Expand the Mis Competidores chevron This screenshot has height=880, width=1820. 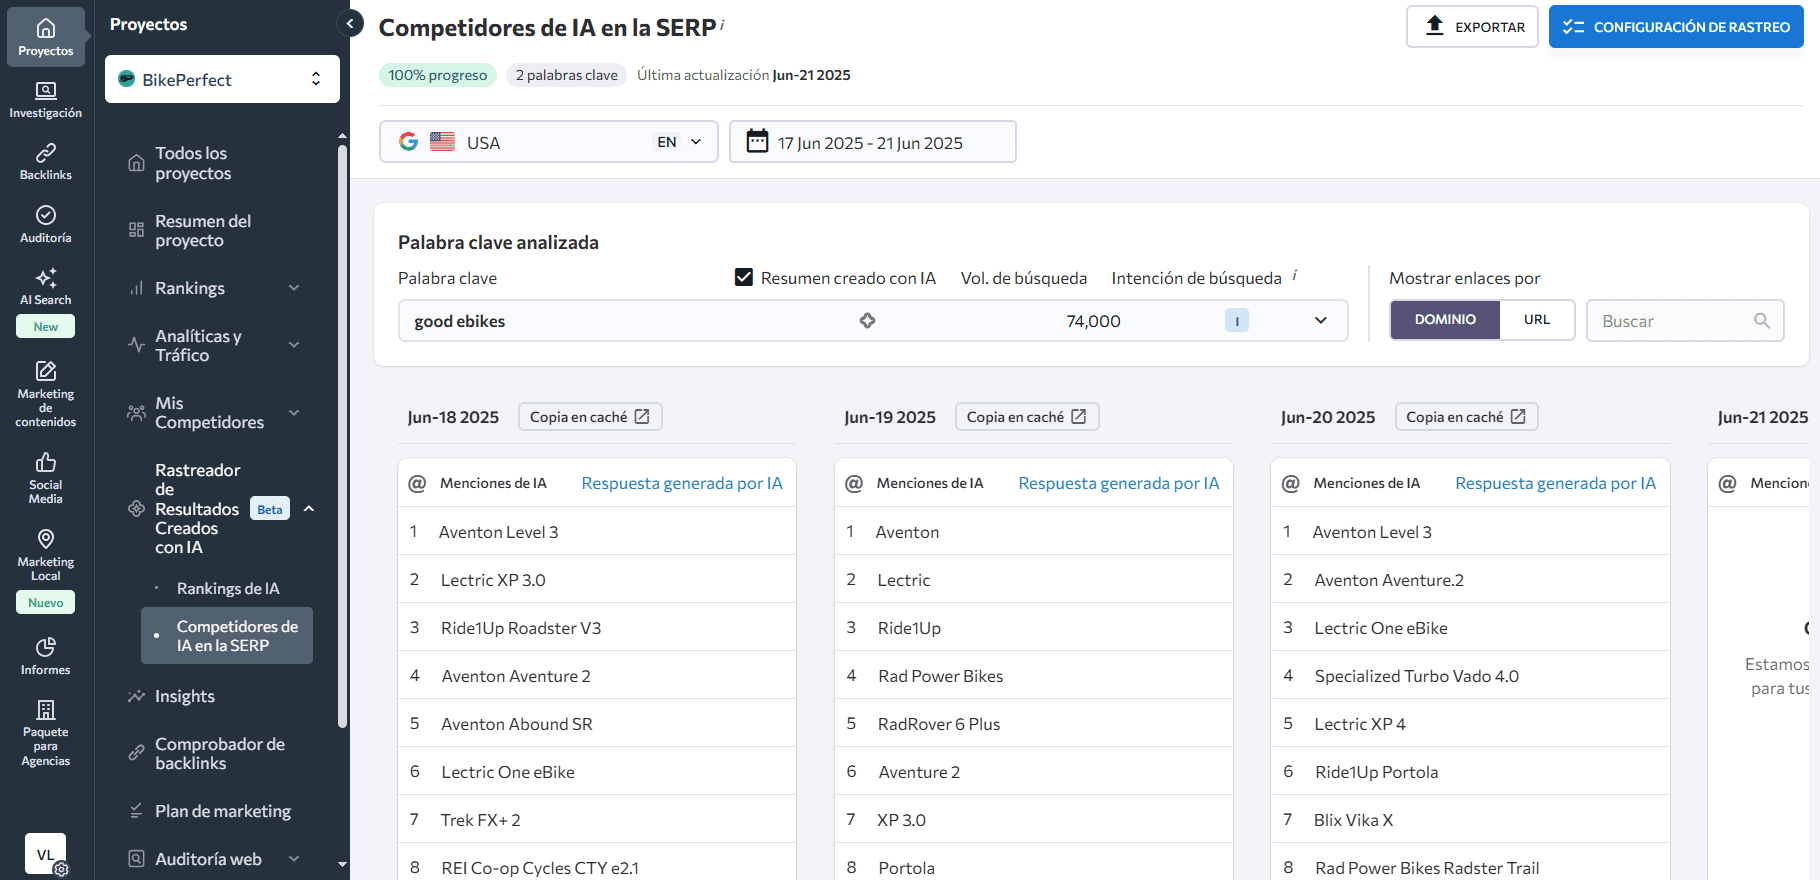pyautogui.click(x=294, y=412)
